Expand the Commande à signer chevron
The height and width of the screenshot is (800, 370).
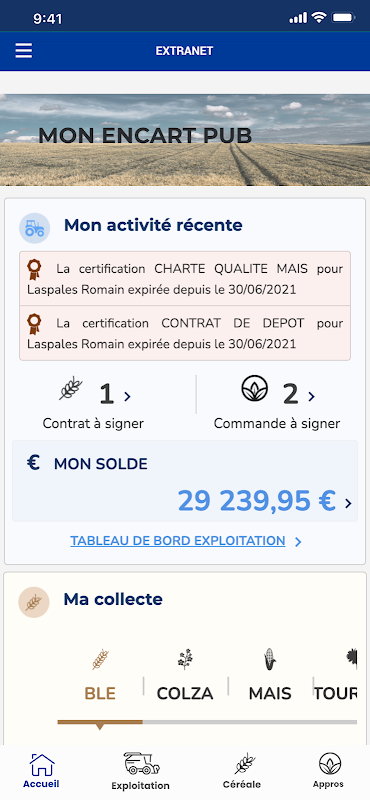(311, 396)
